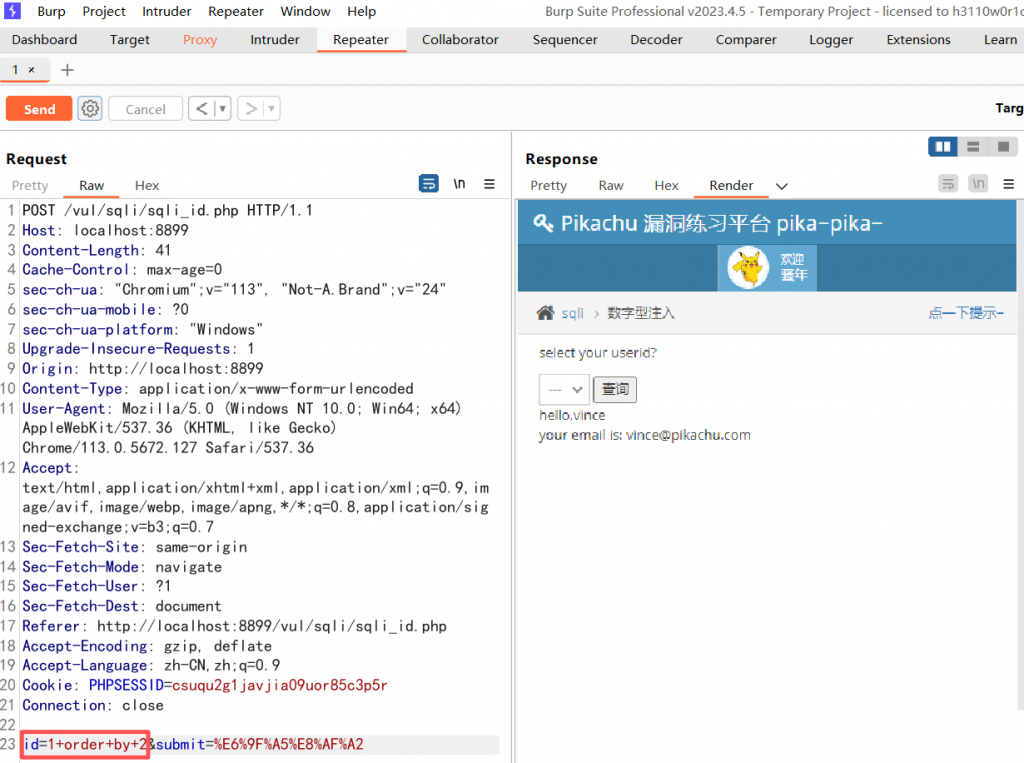Toggle word wrap in the Response editor
Screen dimensions: 1024x763
[948, 183]
